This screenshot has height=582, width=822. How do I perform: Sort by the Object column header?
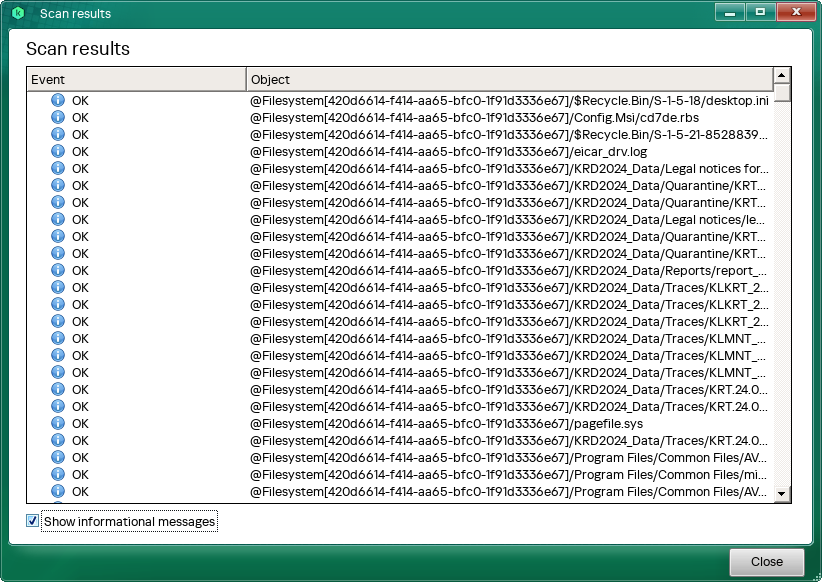[x=508, y=79]
